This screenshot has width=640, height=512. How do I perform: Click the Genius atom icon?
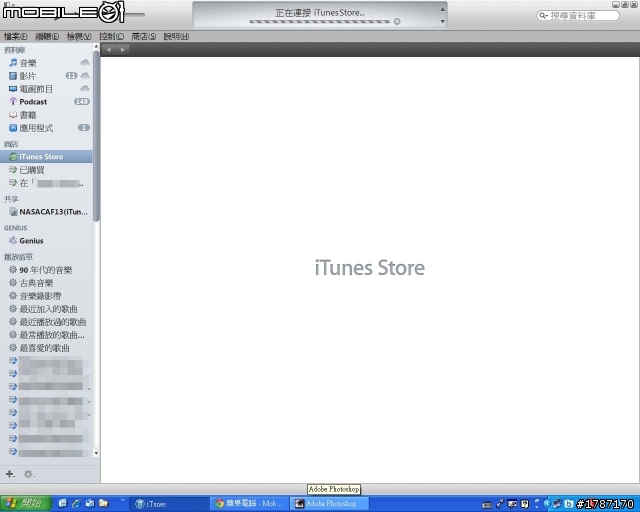13,240
